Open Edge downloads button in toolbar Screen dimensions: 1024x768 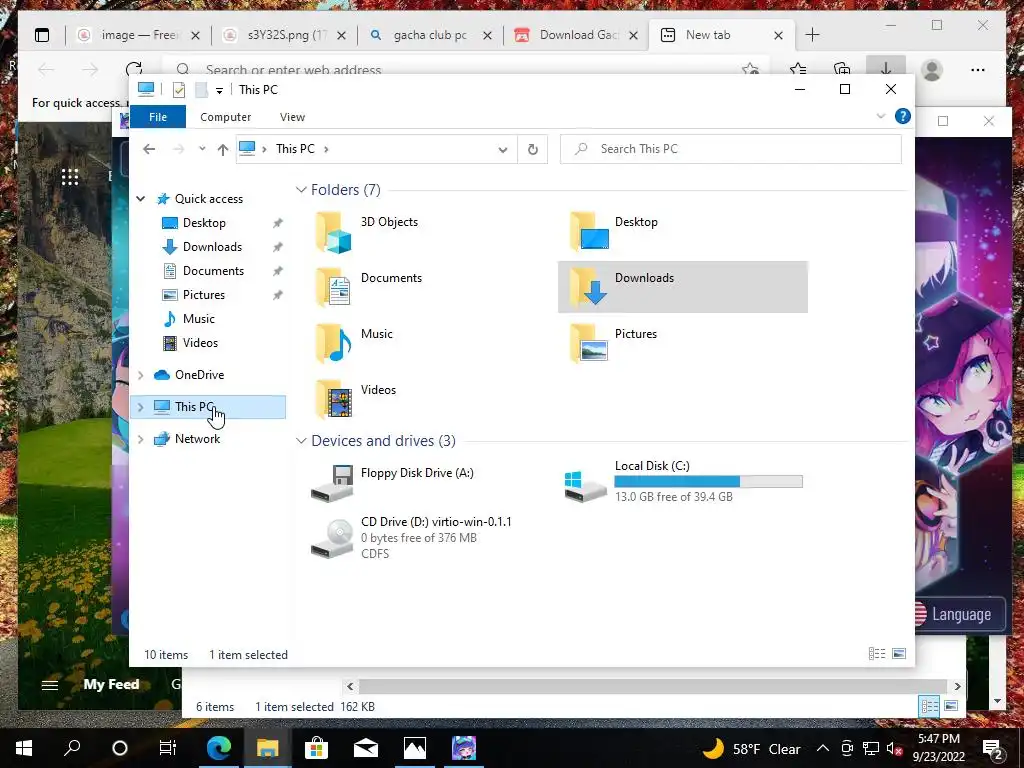886,69
